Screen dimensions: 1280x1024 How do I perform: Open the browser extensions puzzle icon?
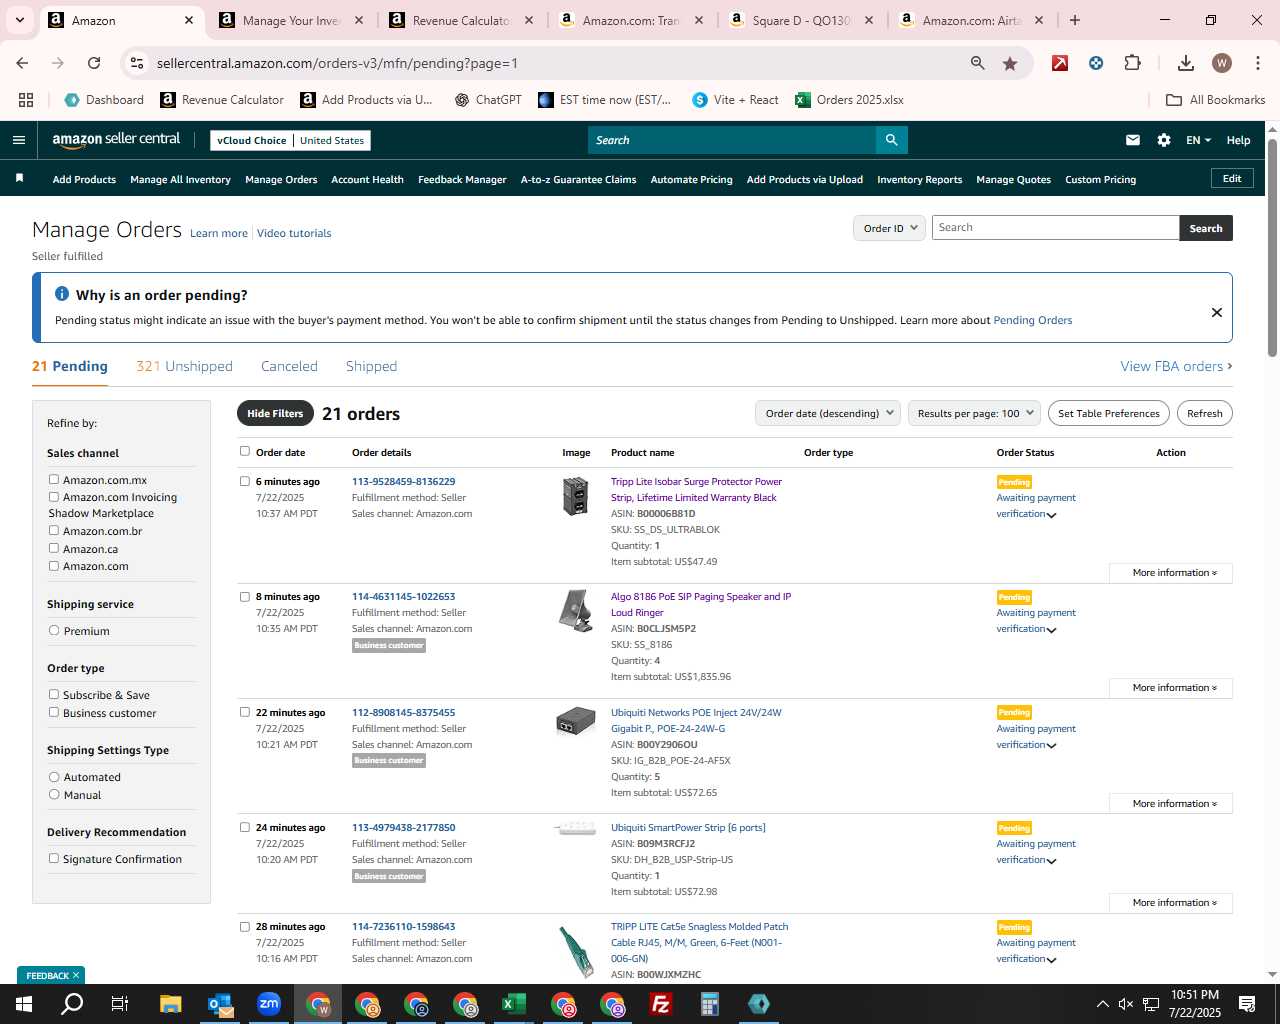pyautogui.click(x=1132, y=63)
